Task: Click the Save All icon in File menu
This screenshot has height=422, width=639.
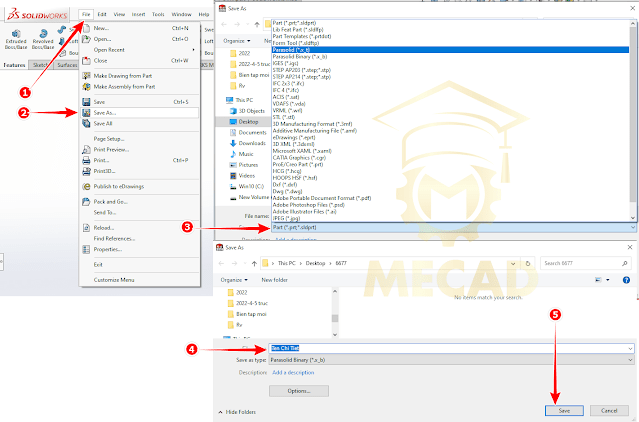Action: tap(86, 123)
